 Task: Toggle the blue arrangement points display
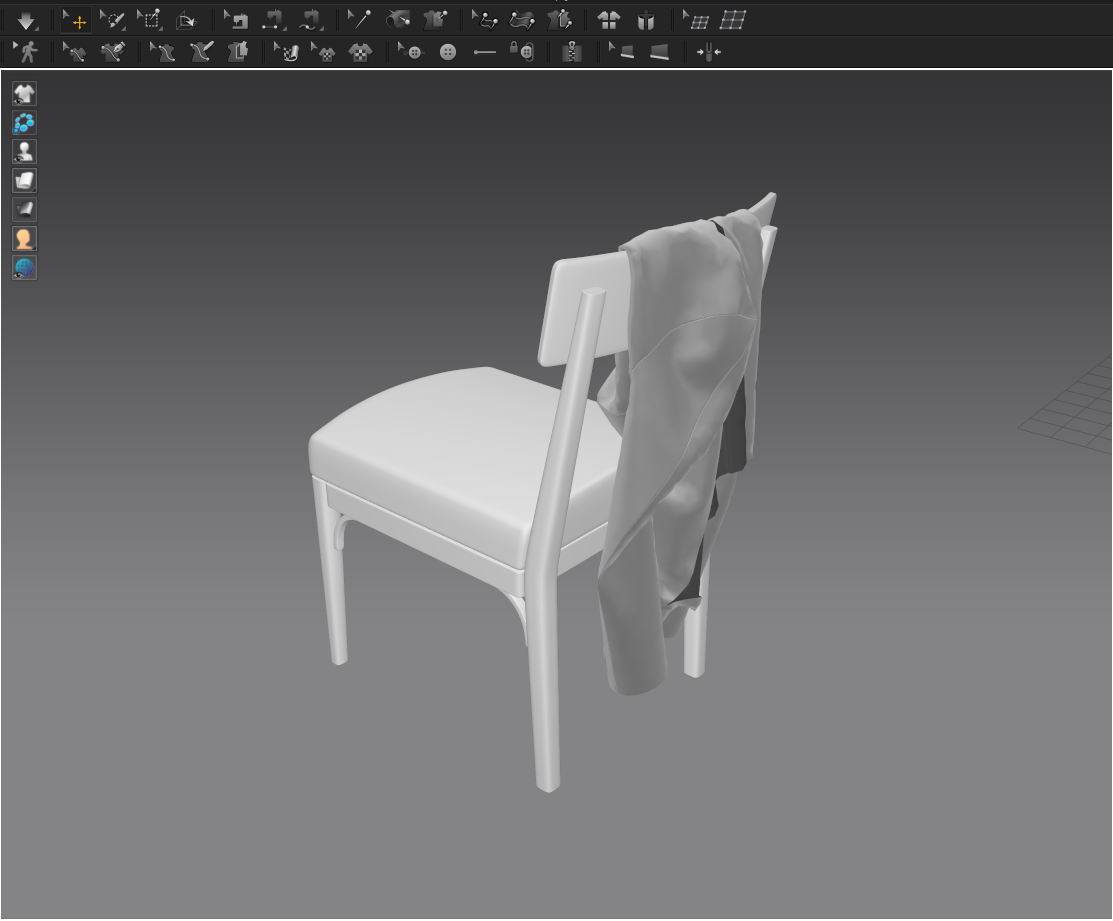tap(24, 123)
